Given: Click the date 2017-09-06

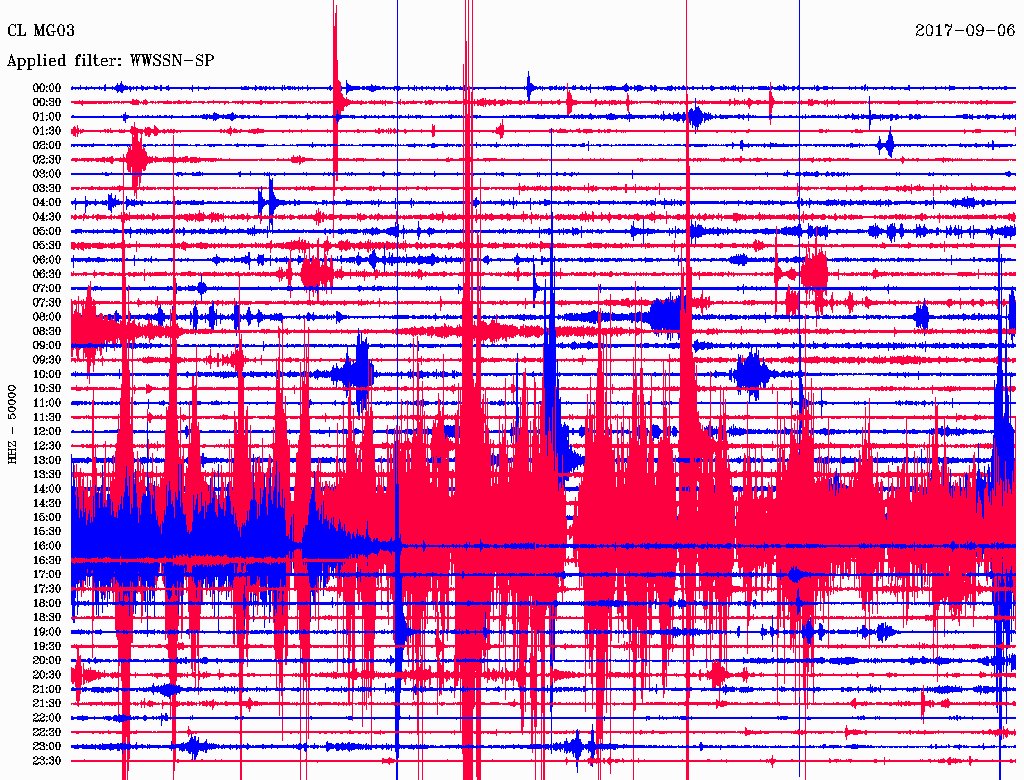Looking at the screenshot, I should click(965, 31).
